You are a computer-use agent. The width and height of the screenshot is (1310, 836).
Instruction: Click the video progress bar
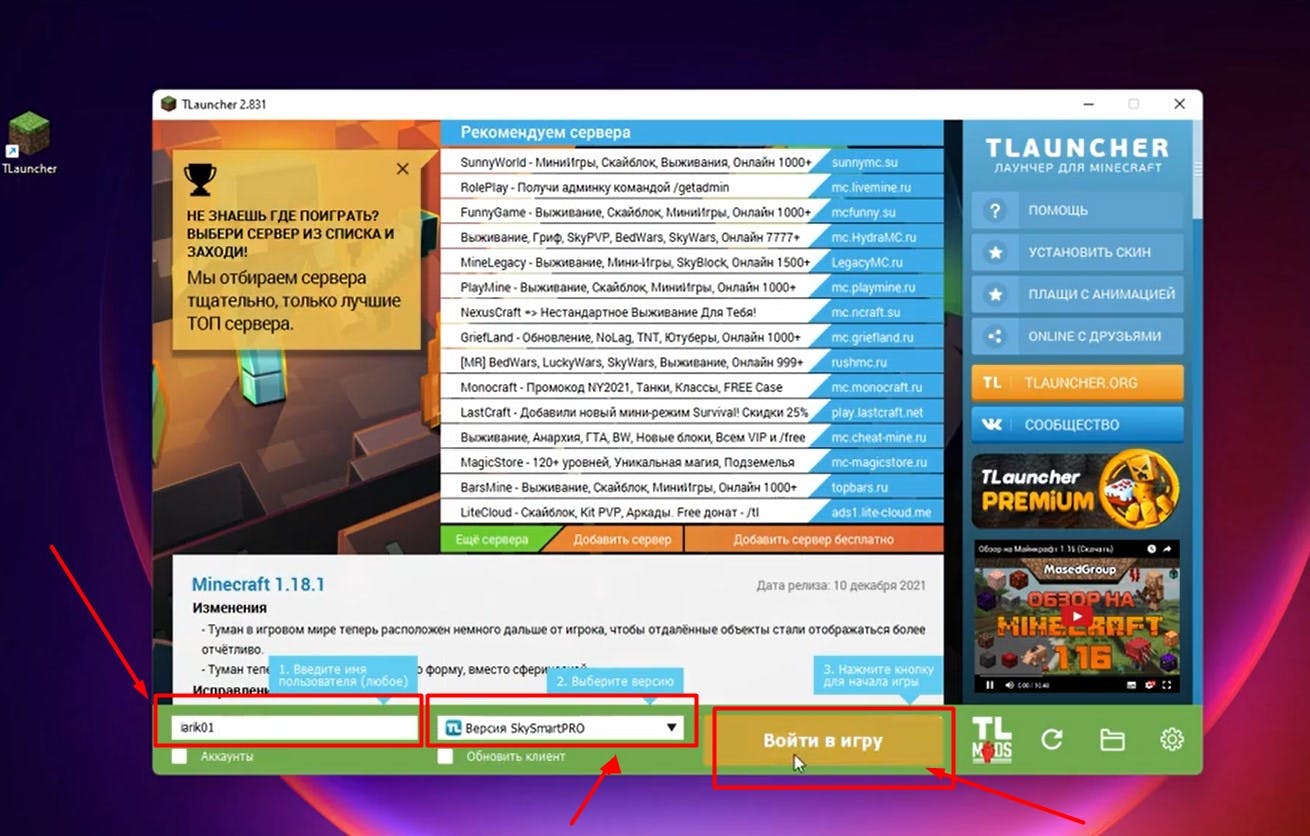coord(1077,675)
